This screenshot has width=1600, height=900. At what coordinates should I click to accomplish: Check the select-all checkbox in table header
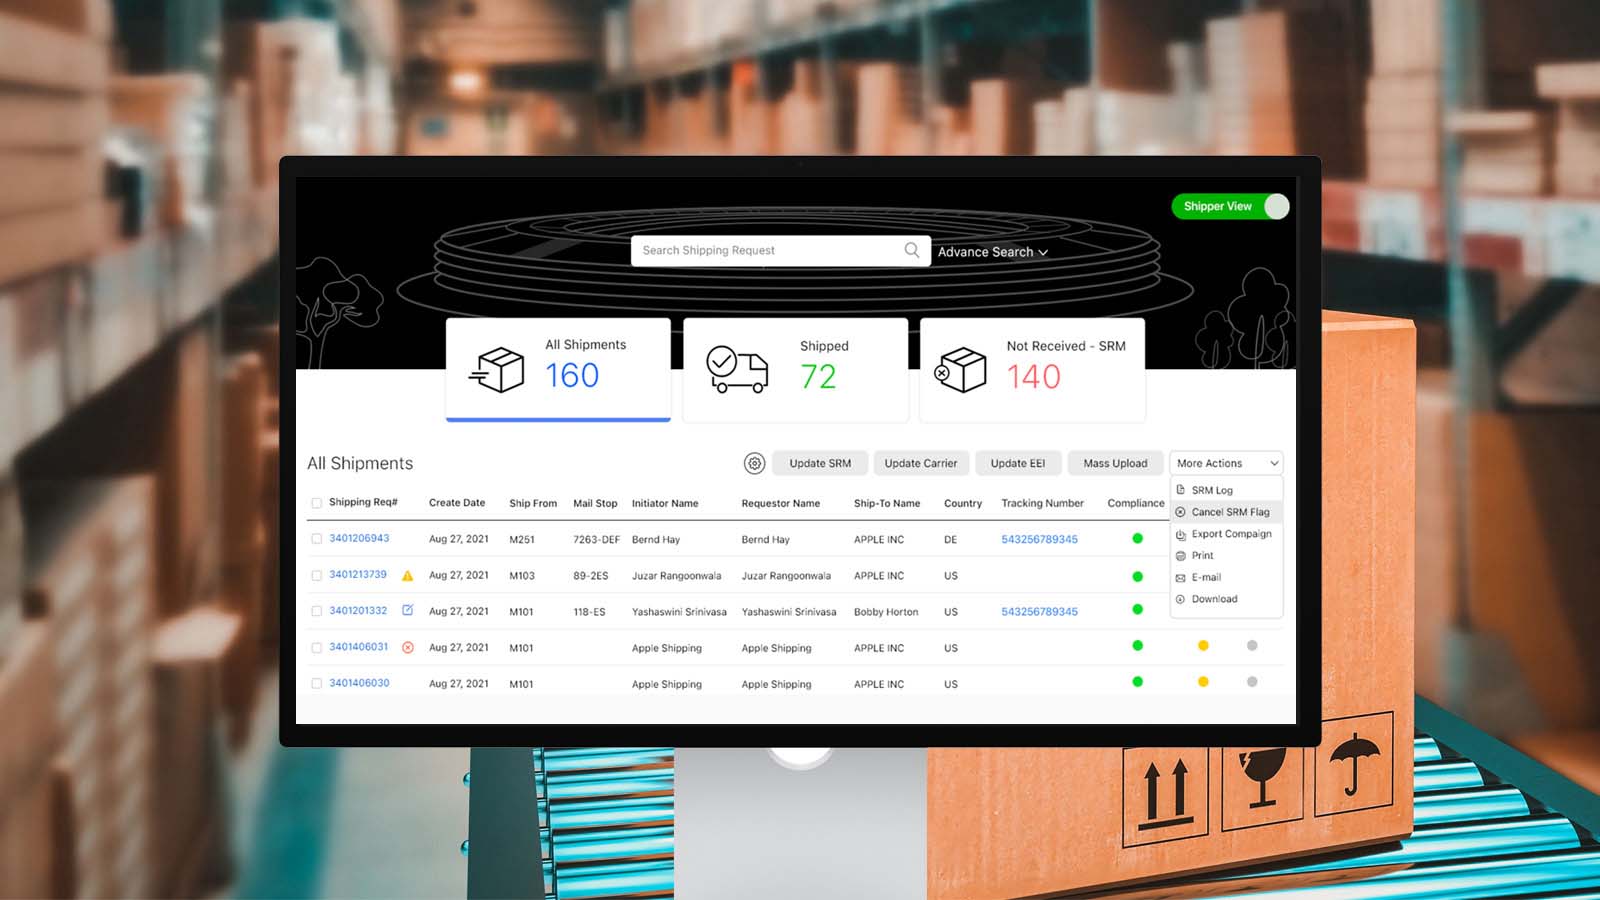tap(317, 503)
